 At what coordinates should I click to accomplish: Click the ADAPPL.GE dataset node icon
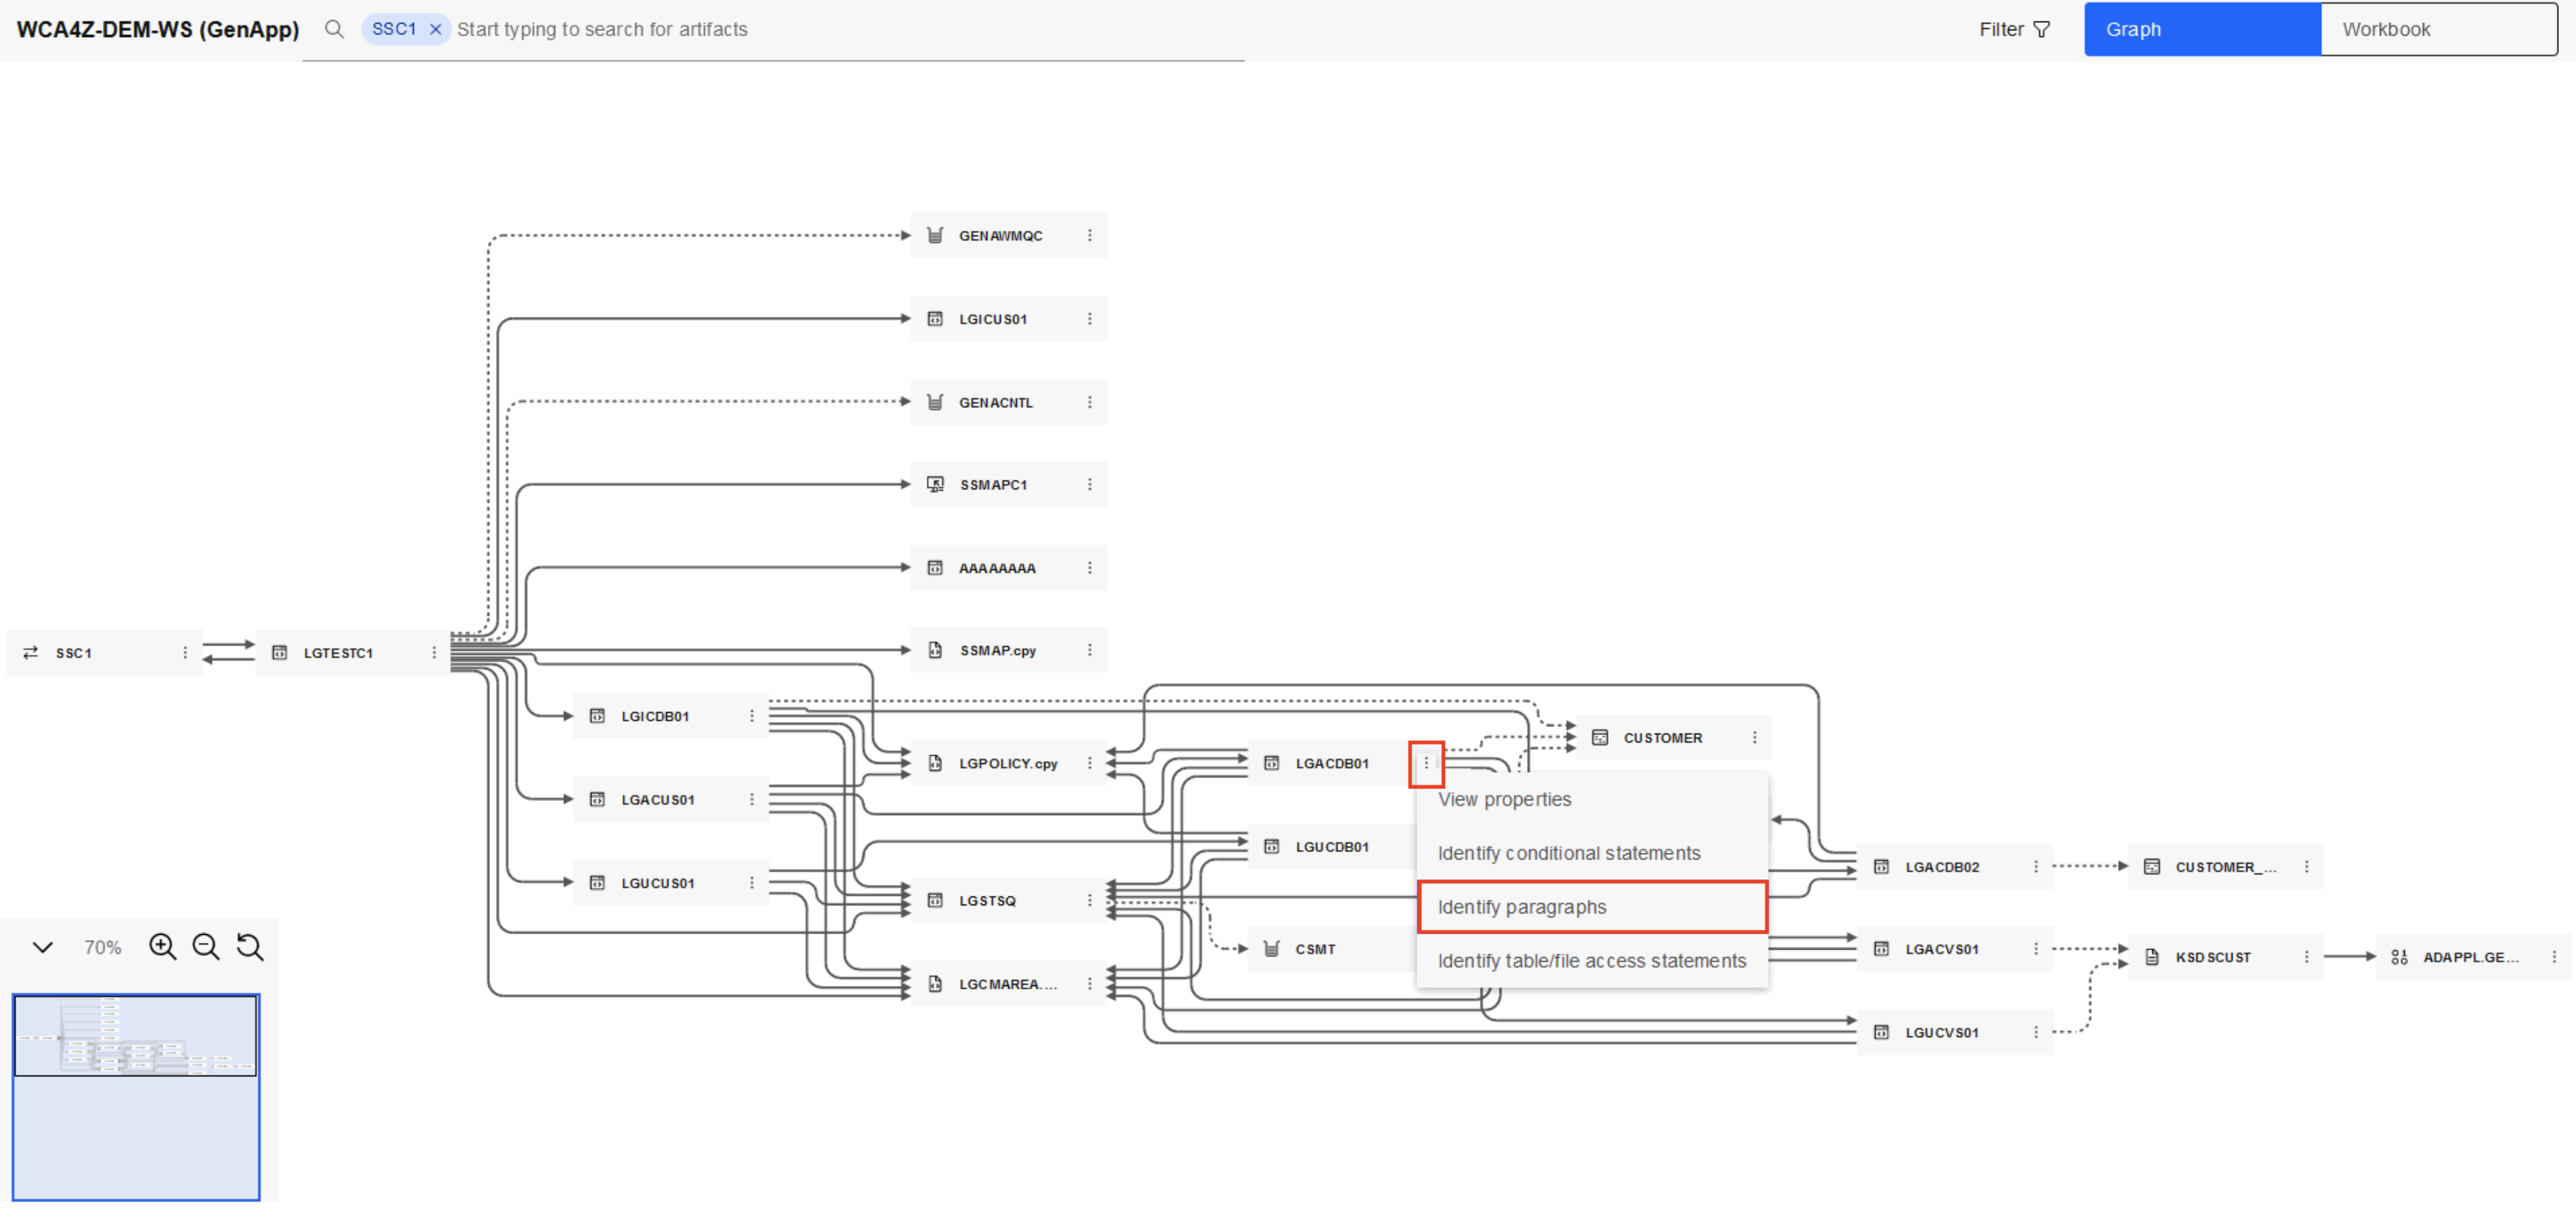[x=2399, y=957]
